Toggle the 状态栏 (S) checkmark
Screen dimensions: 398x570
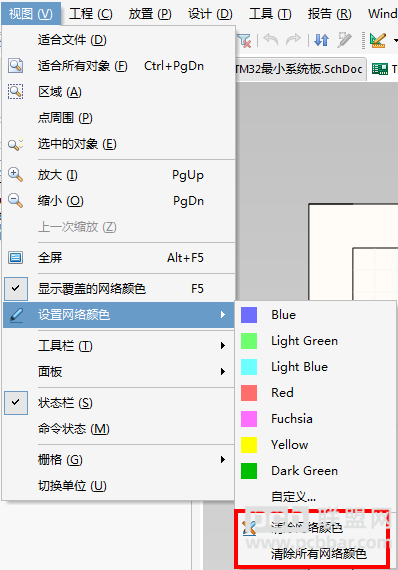click(x=16, y=403)
